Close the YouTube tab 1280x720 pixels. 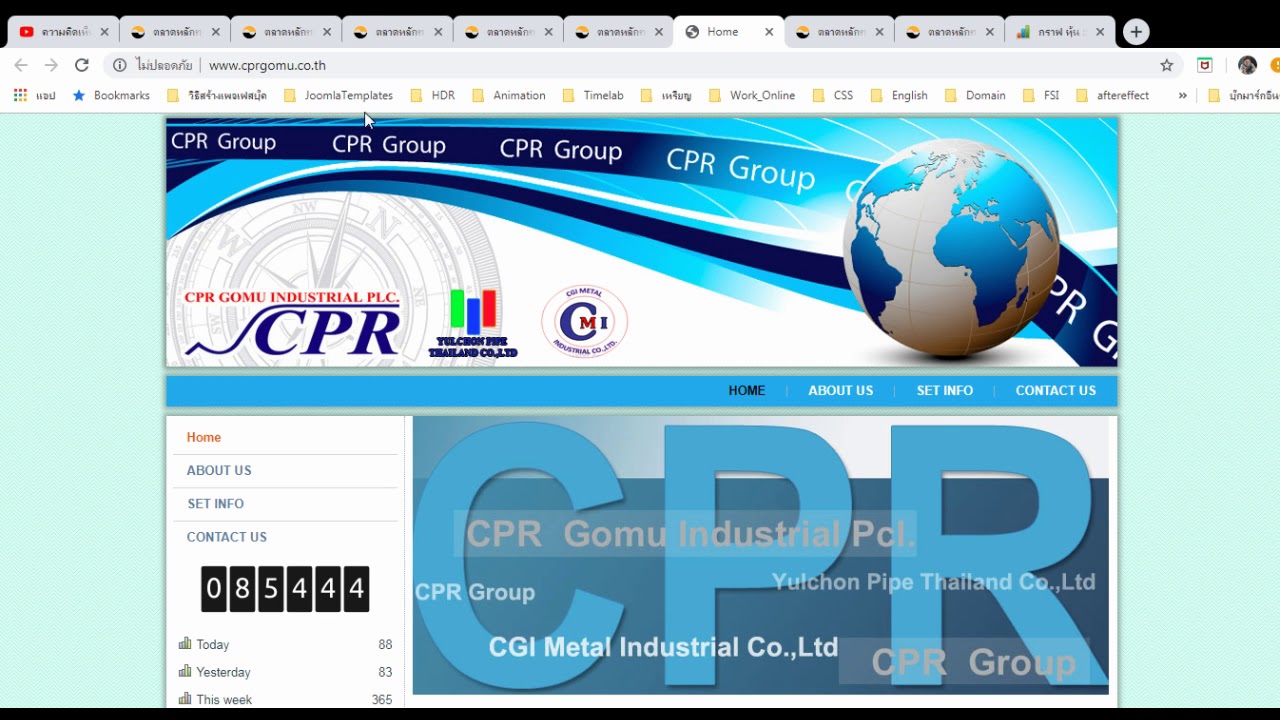point(104,32)
